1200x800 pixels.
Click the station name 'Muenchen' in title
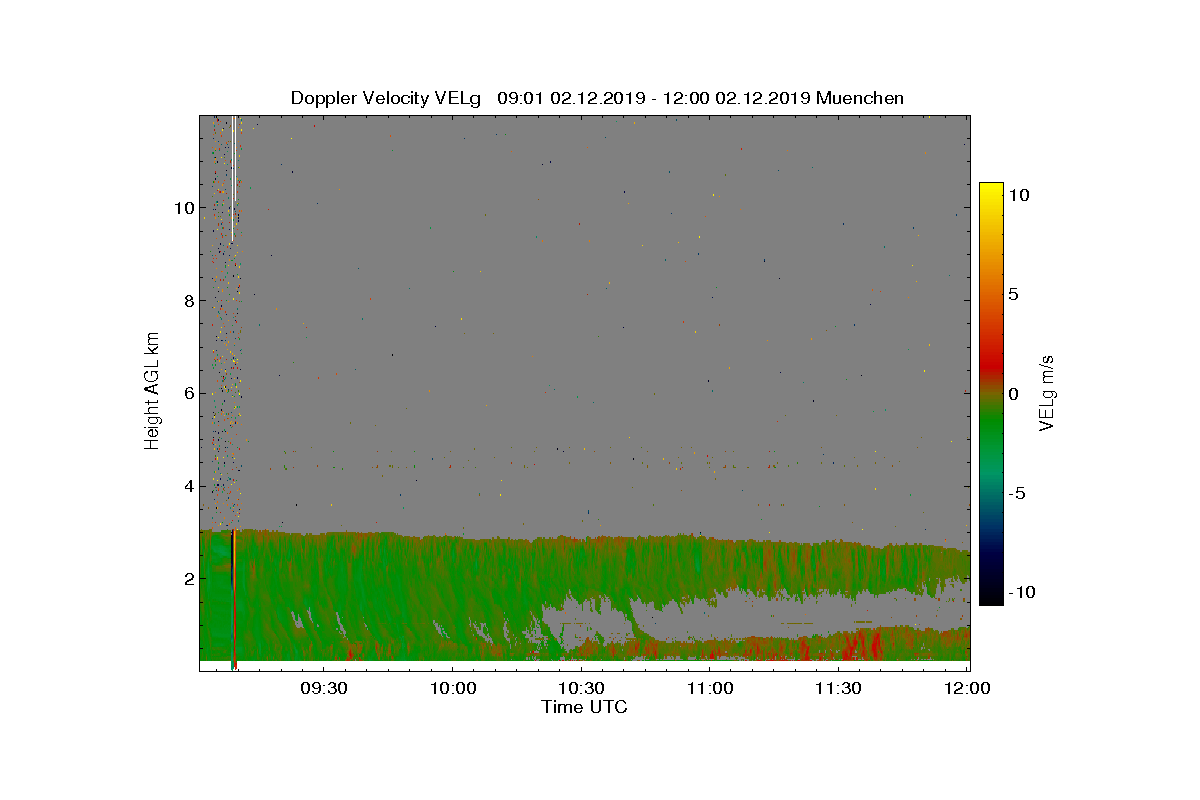(861, 98)
